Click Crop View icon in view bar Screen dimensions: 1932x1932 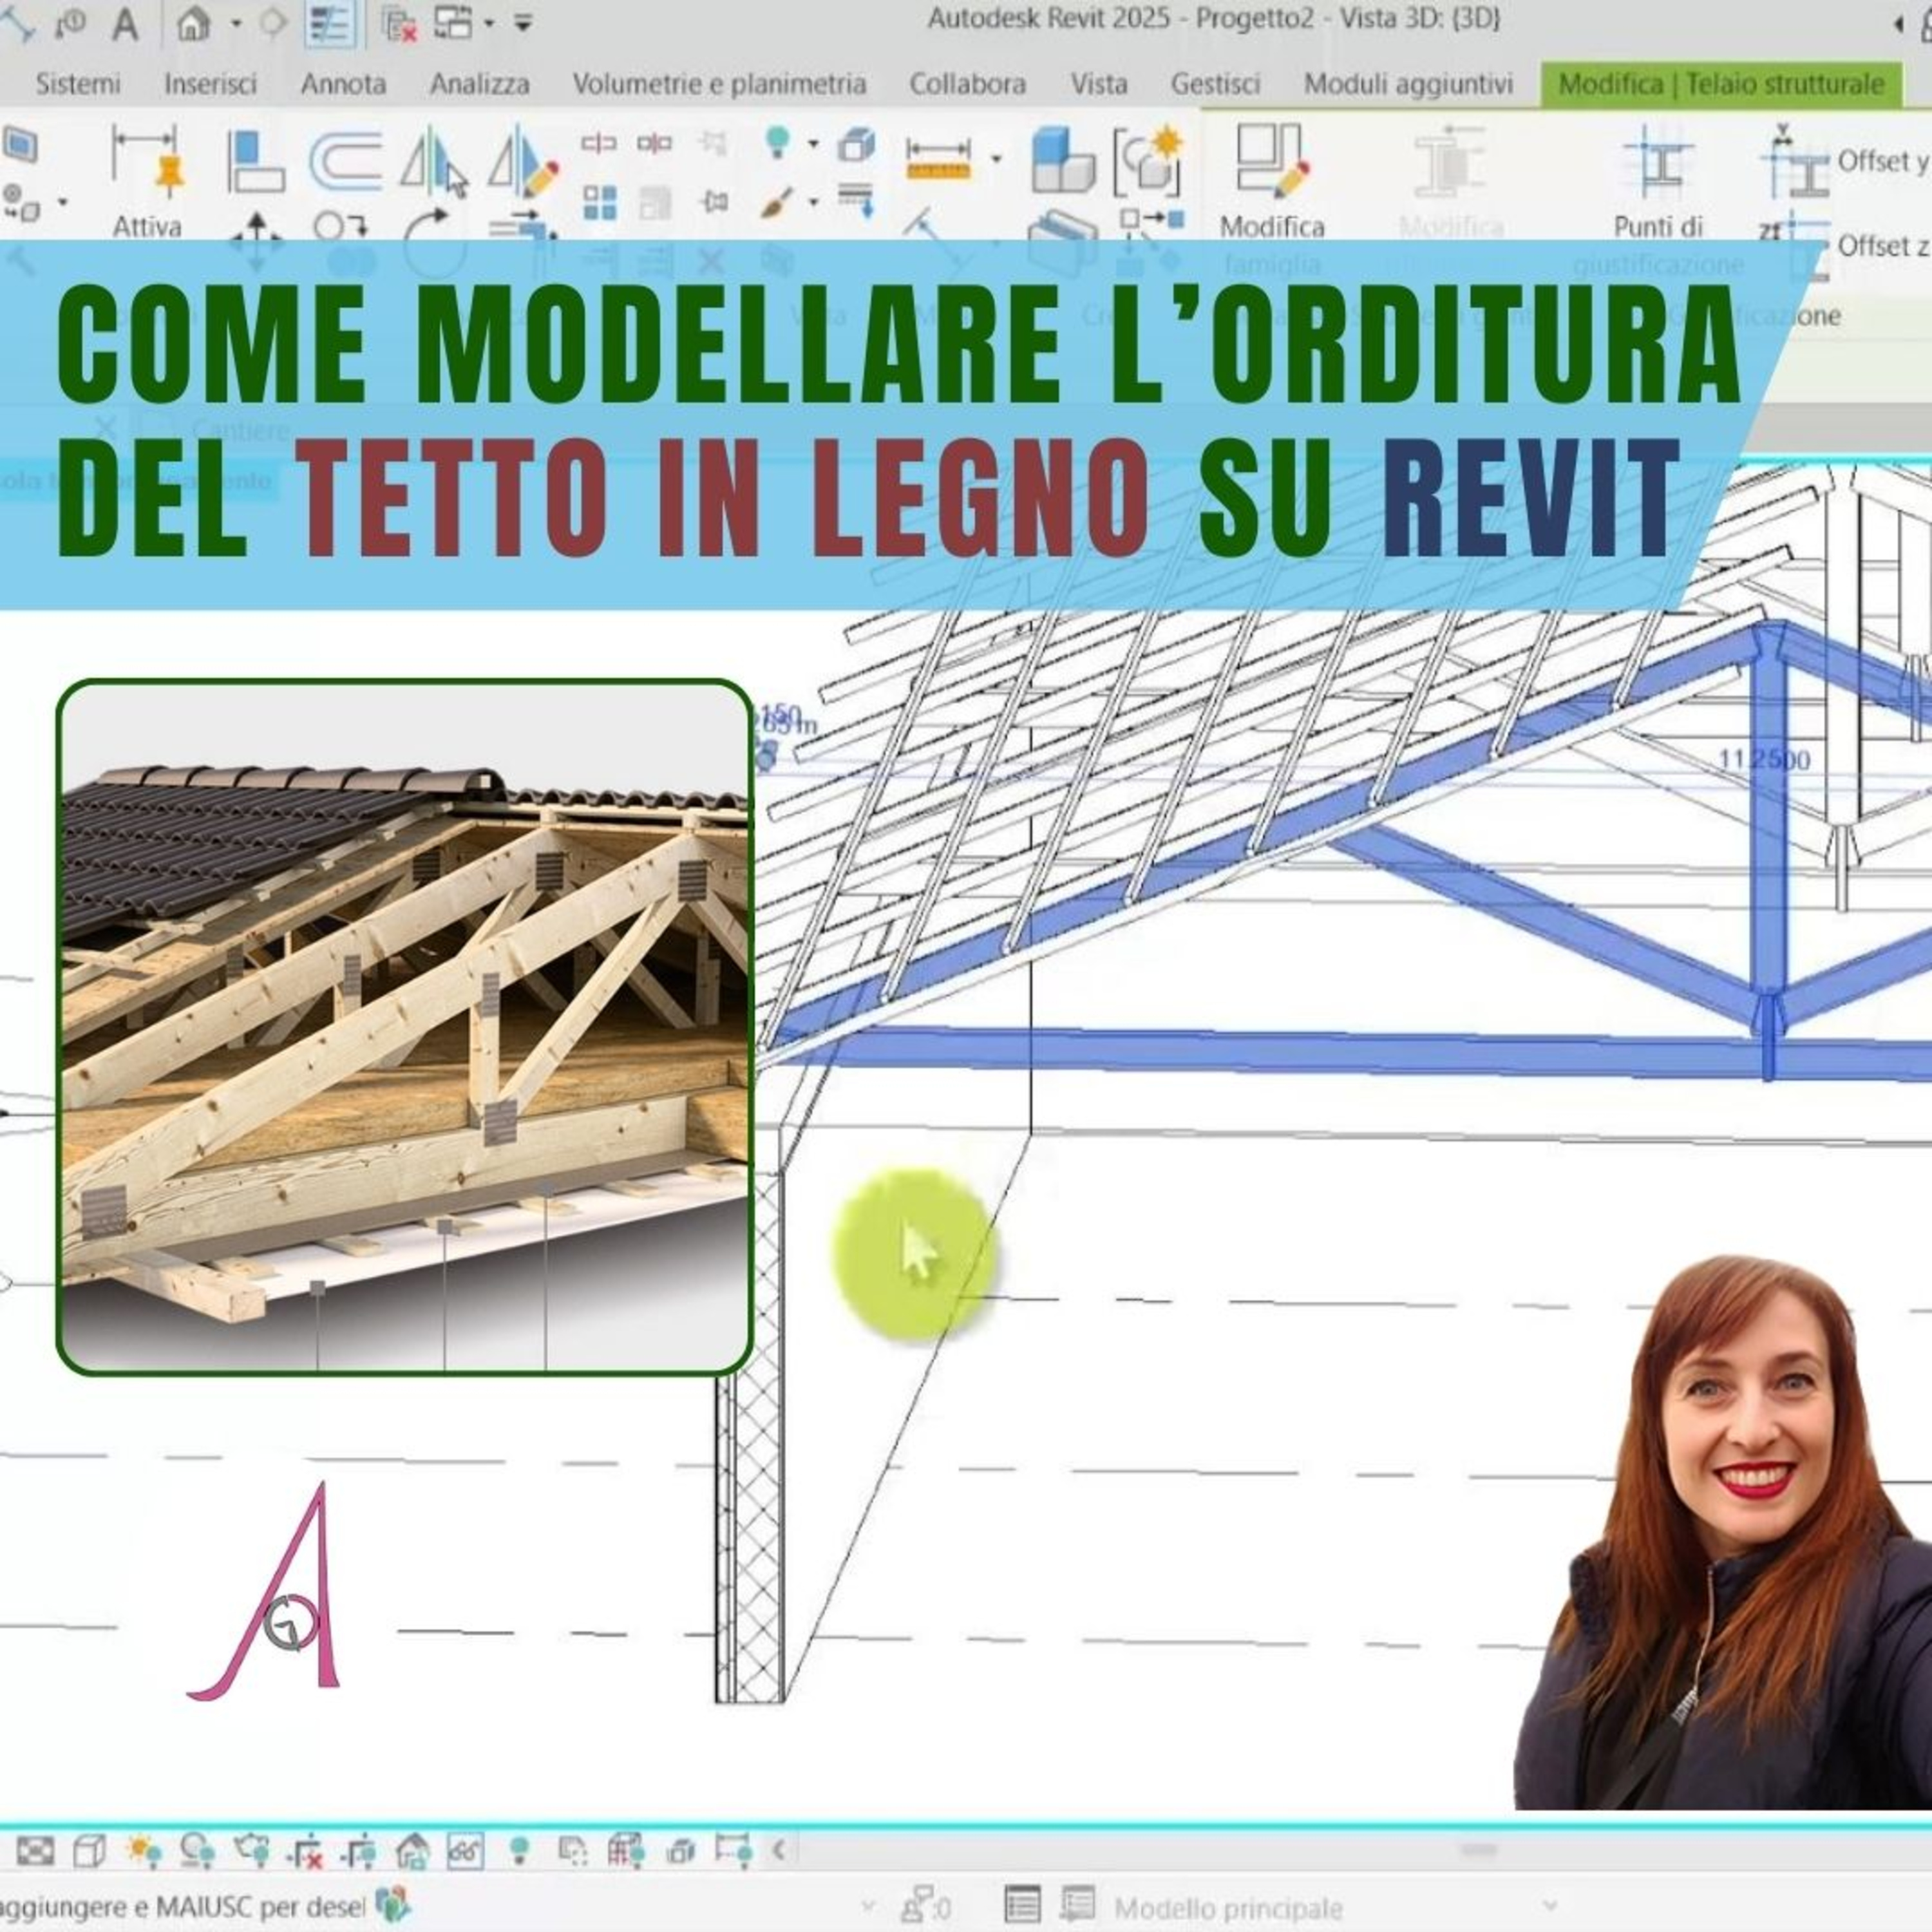coord(304,1852)
